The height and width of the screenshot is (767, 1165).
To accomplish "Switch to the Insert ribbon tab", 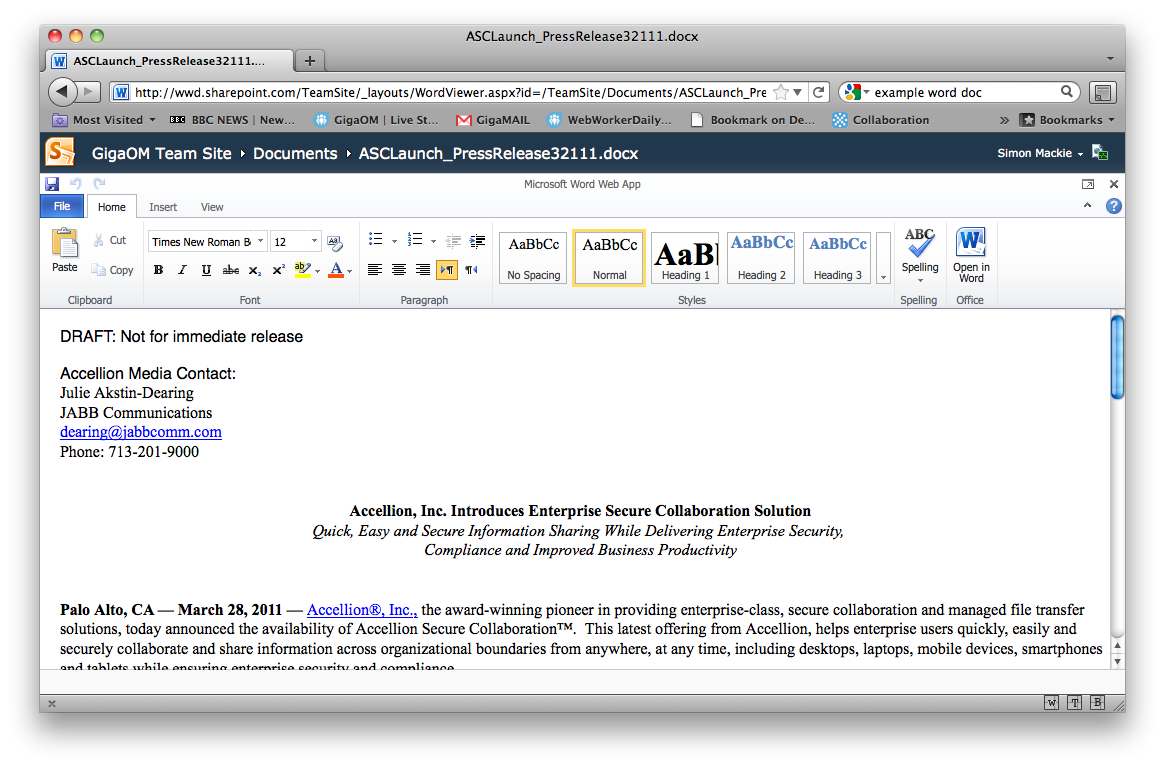I will (163, 207).
